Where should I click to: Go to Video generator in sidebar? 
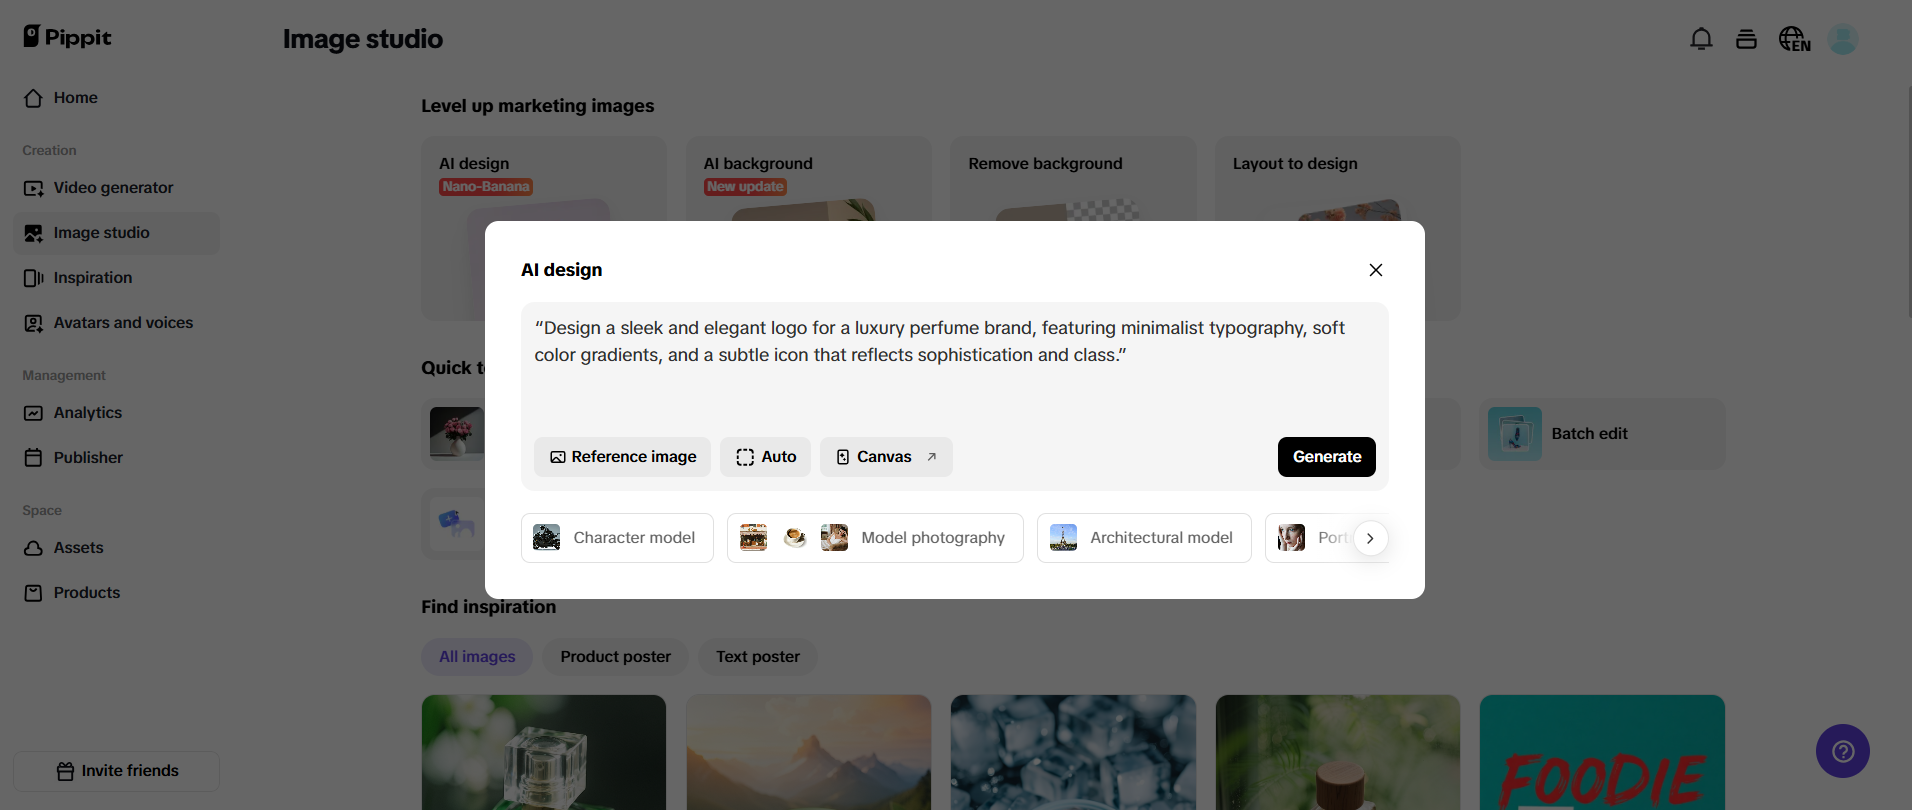pyautogui.click(x=113, y=188)
